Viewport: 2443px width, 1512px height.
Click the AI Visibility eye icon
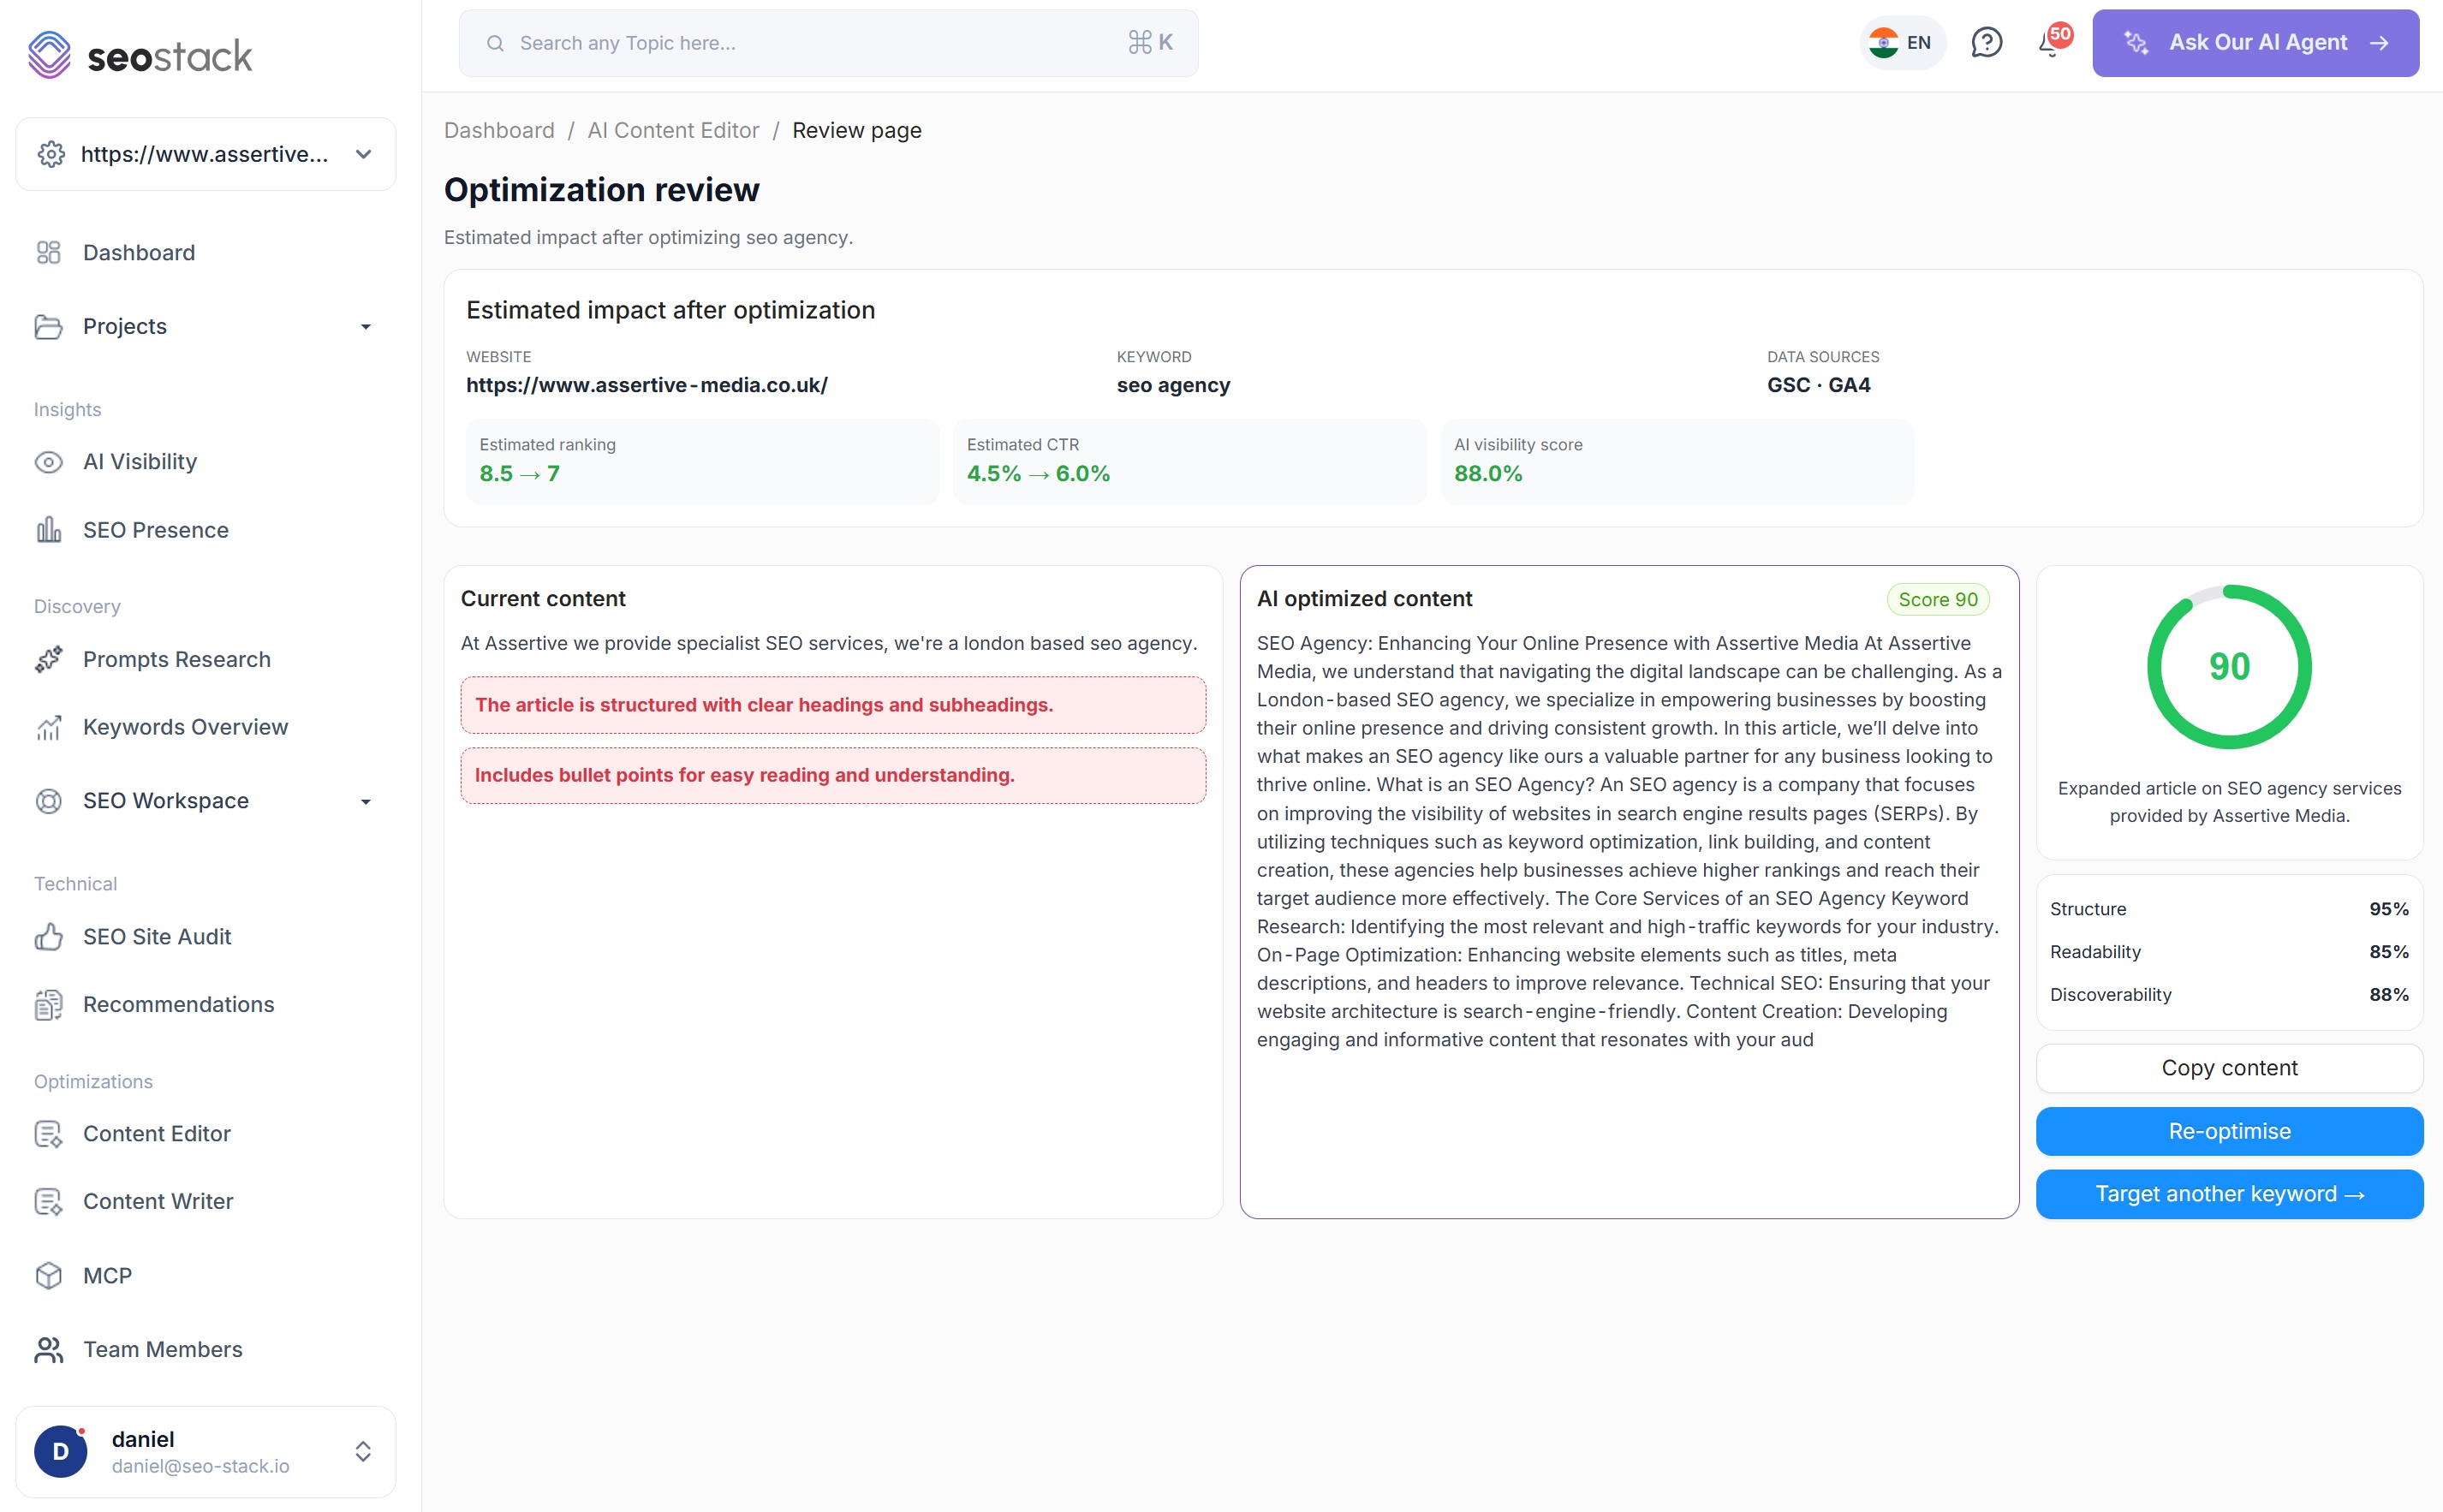click(x=48, y=462)
